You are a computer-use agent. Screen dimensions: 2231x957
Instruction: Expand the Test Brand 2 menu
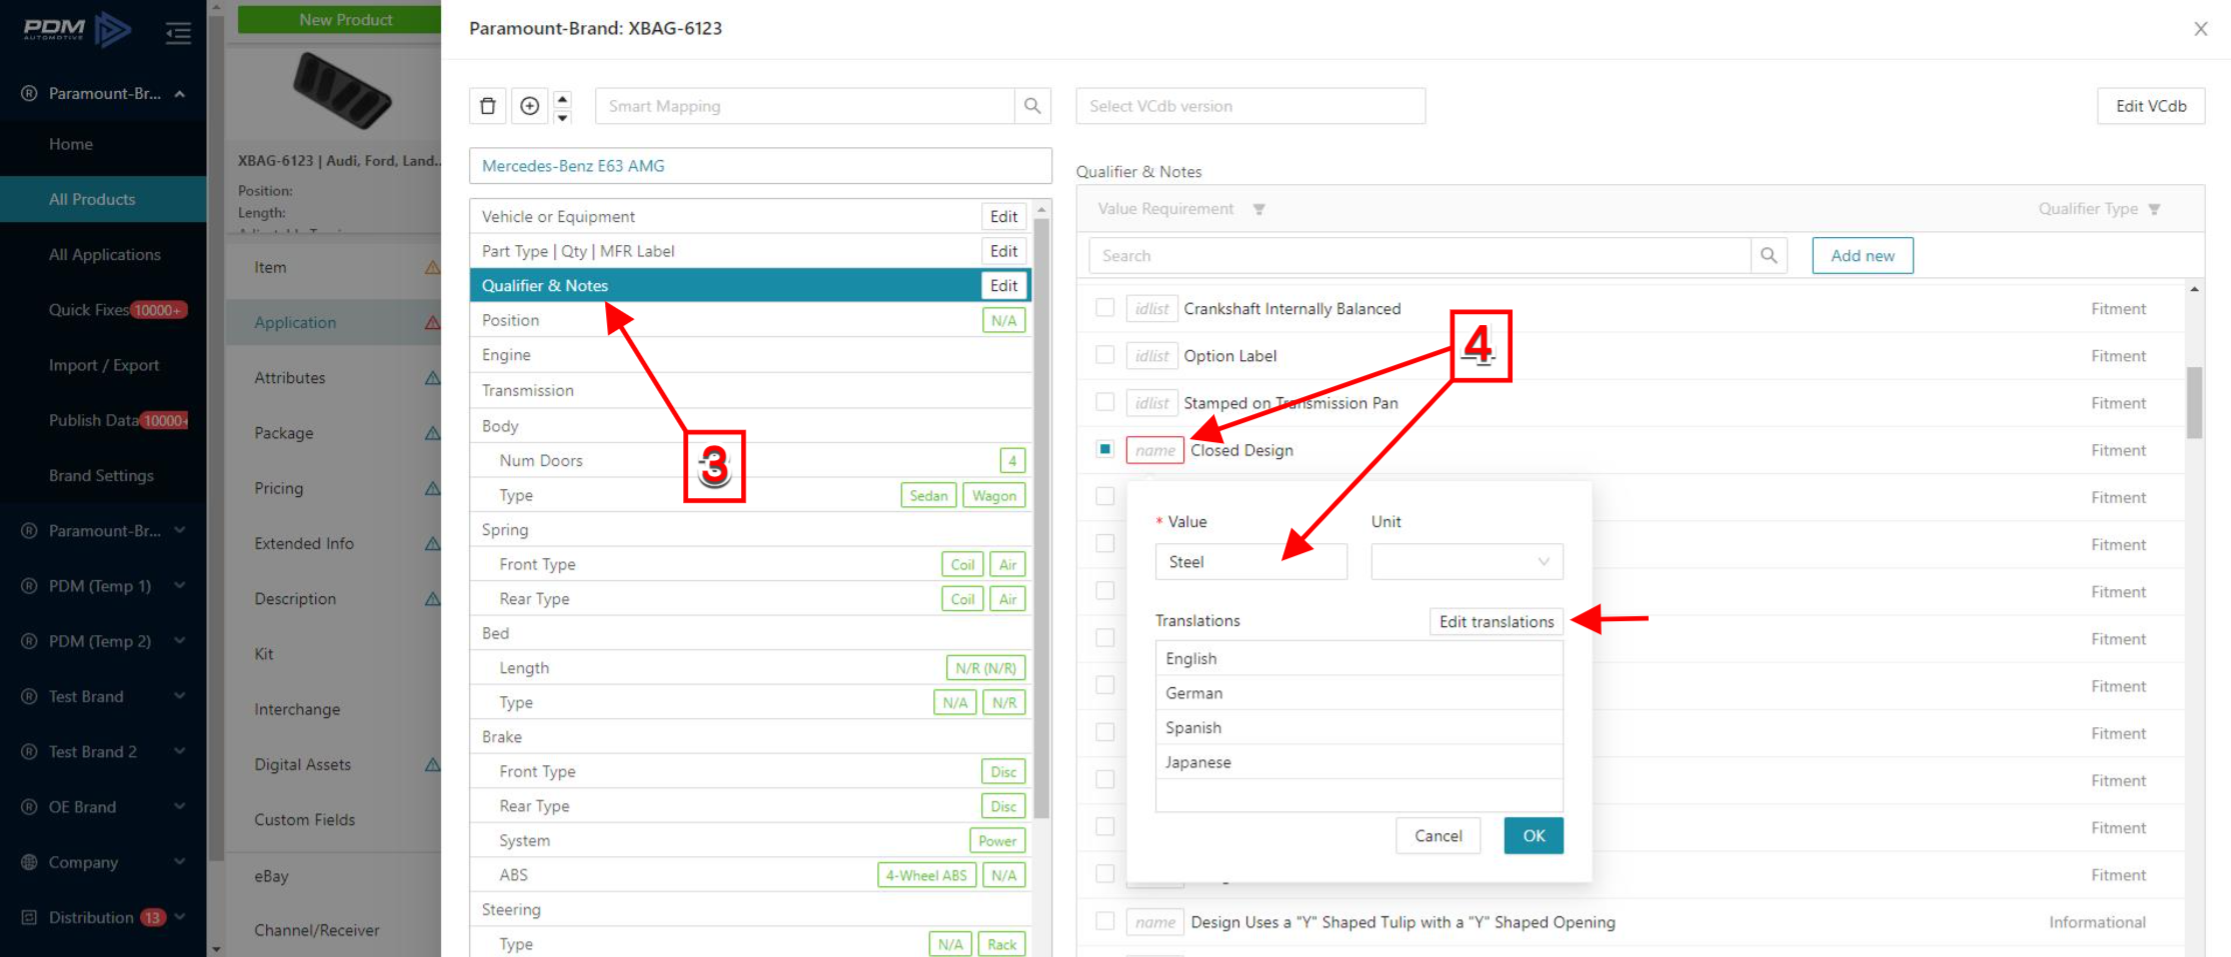tap(180, 751)
